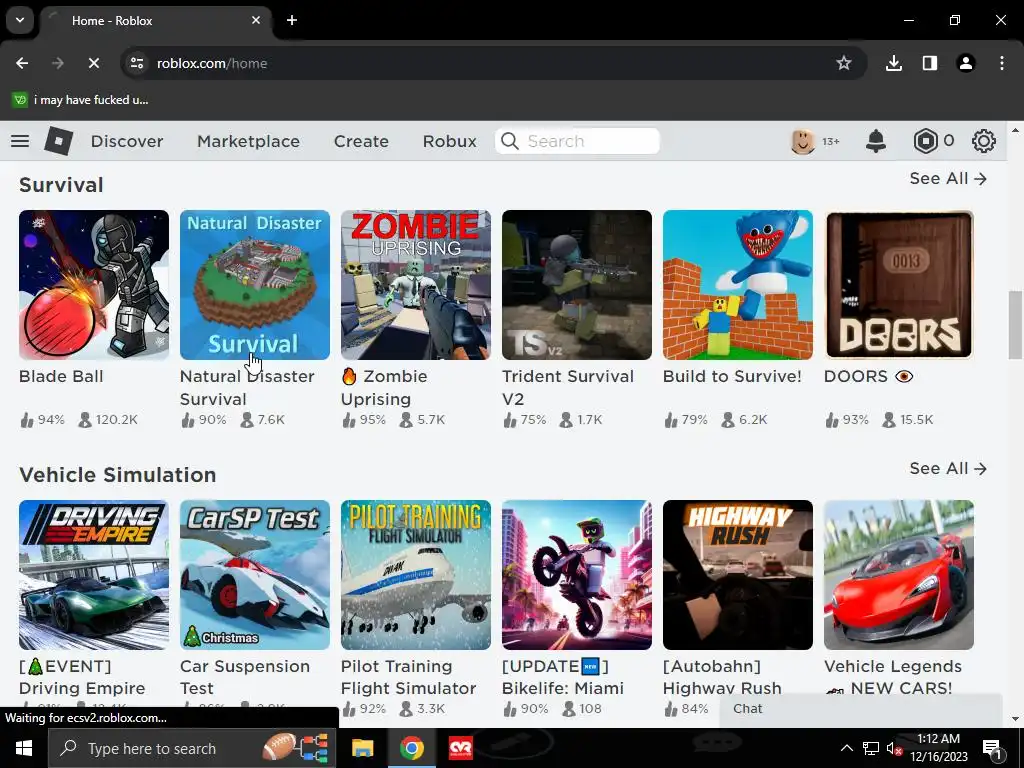
Task: Click the taskbar clock showing 1:12 AM
Action: pos(938,748)
